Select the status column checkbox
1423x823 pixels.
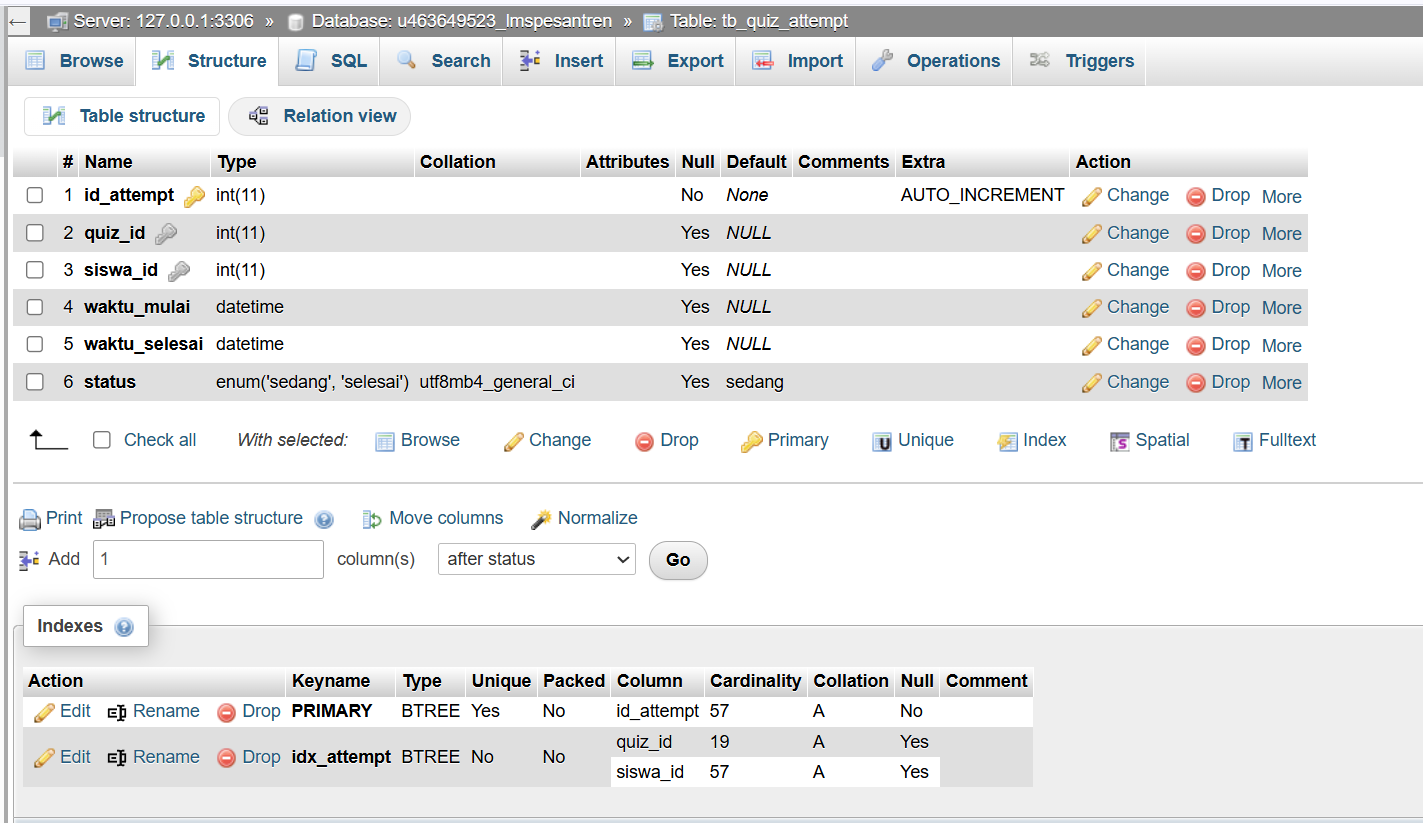click(x=35, y=382)
